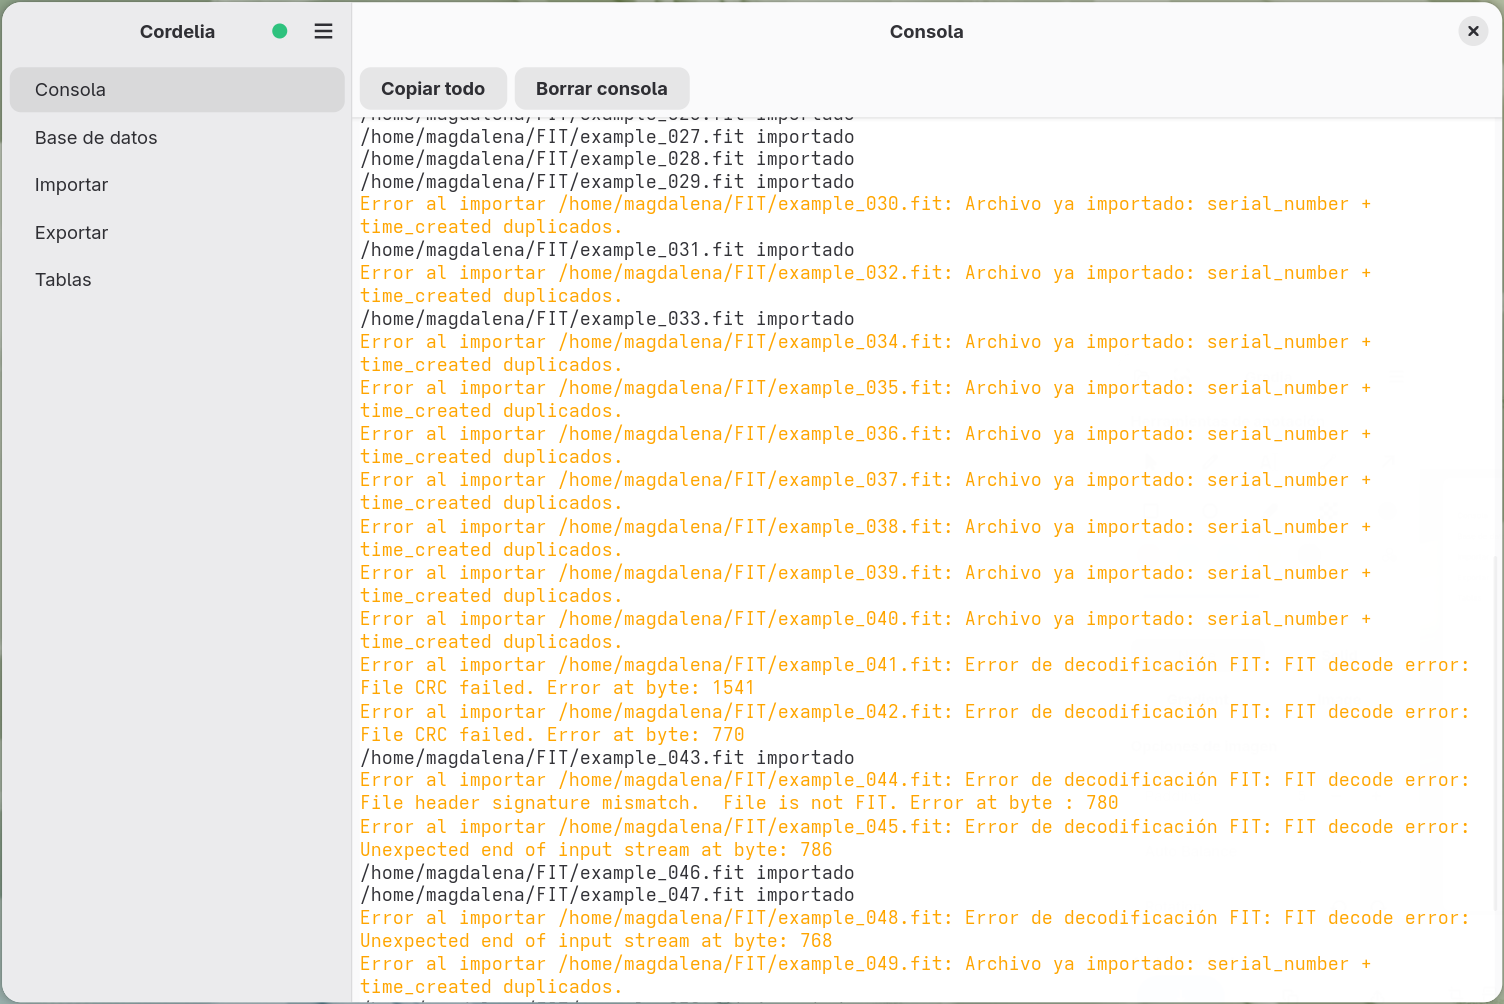Click the example_047.fit importado entry
Screen dimensions: 1504x1004
(607, 894)
